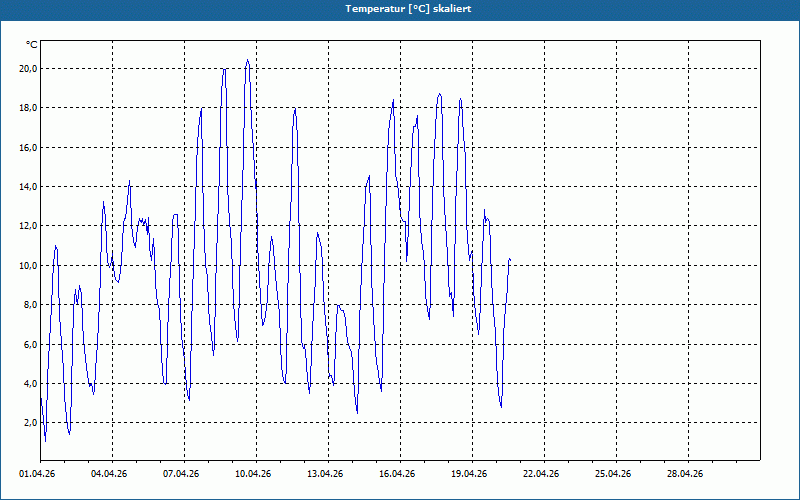
Task: Select the 10.04.26 date label
Action: [254, 474]
